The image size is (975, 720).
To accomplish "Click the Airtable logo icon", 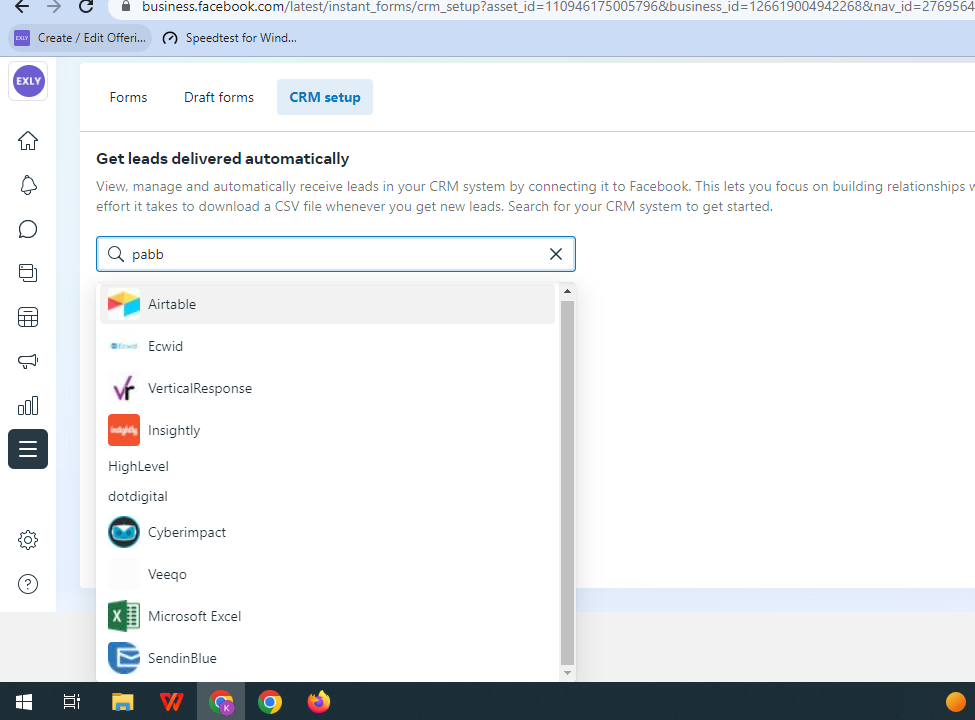I will click(124, 304).
